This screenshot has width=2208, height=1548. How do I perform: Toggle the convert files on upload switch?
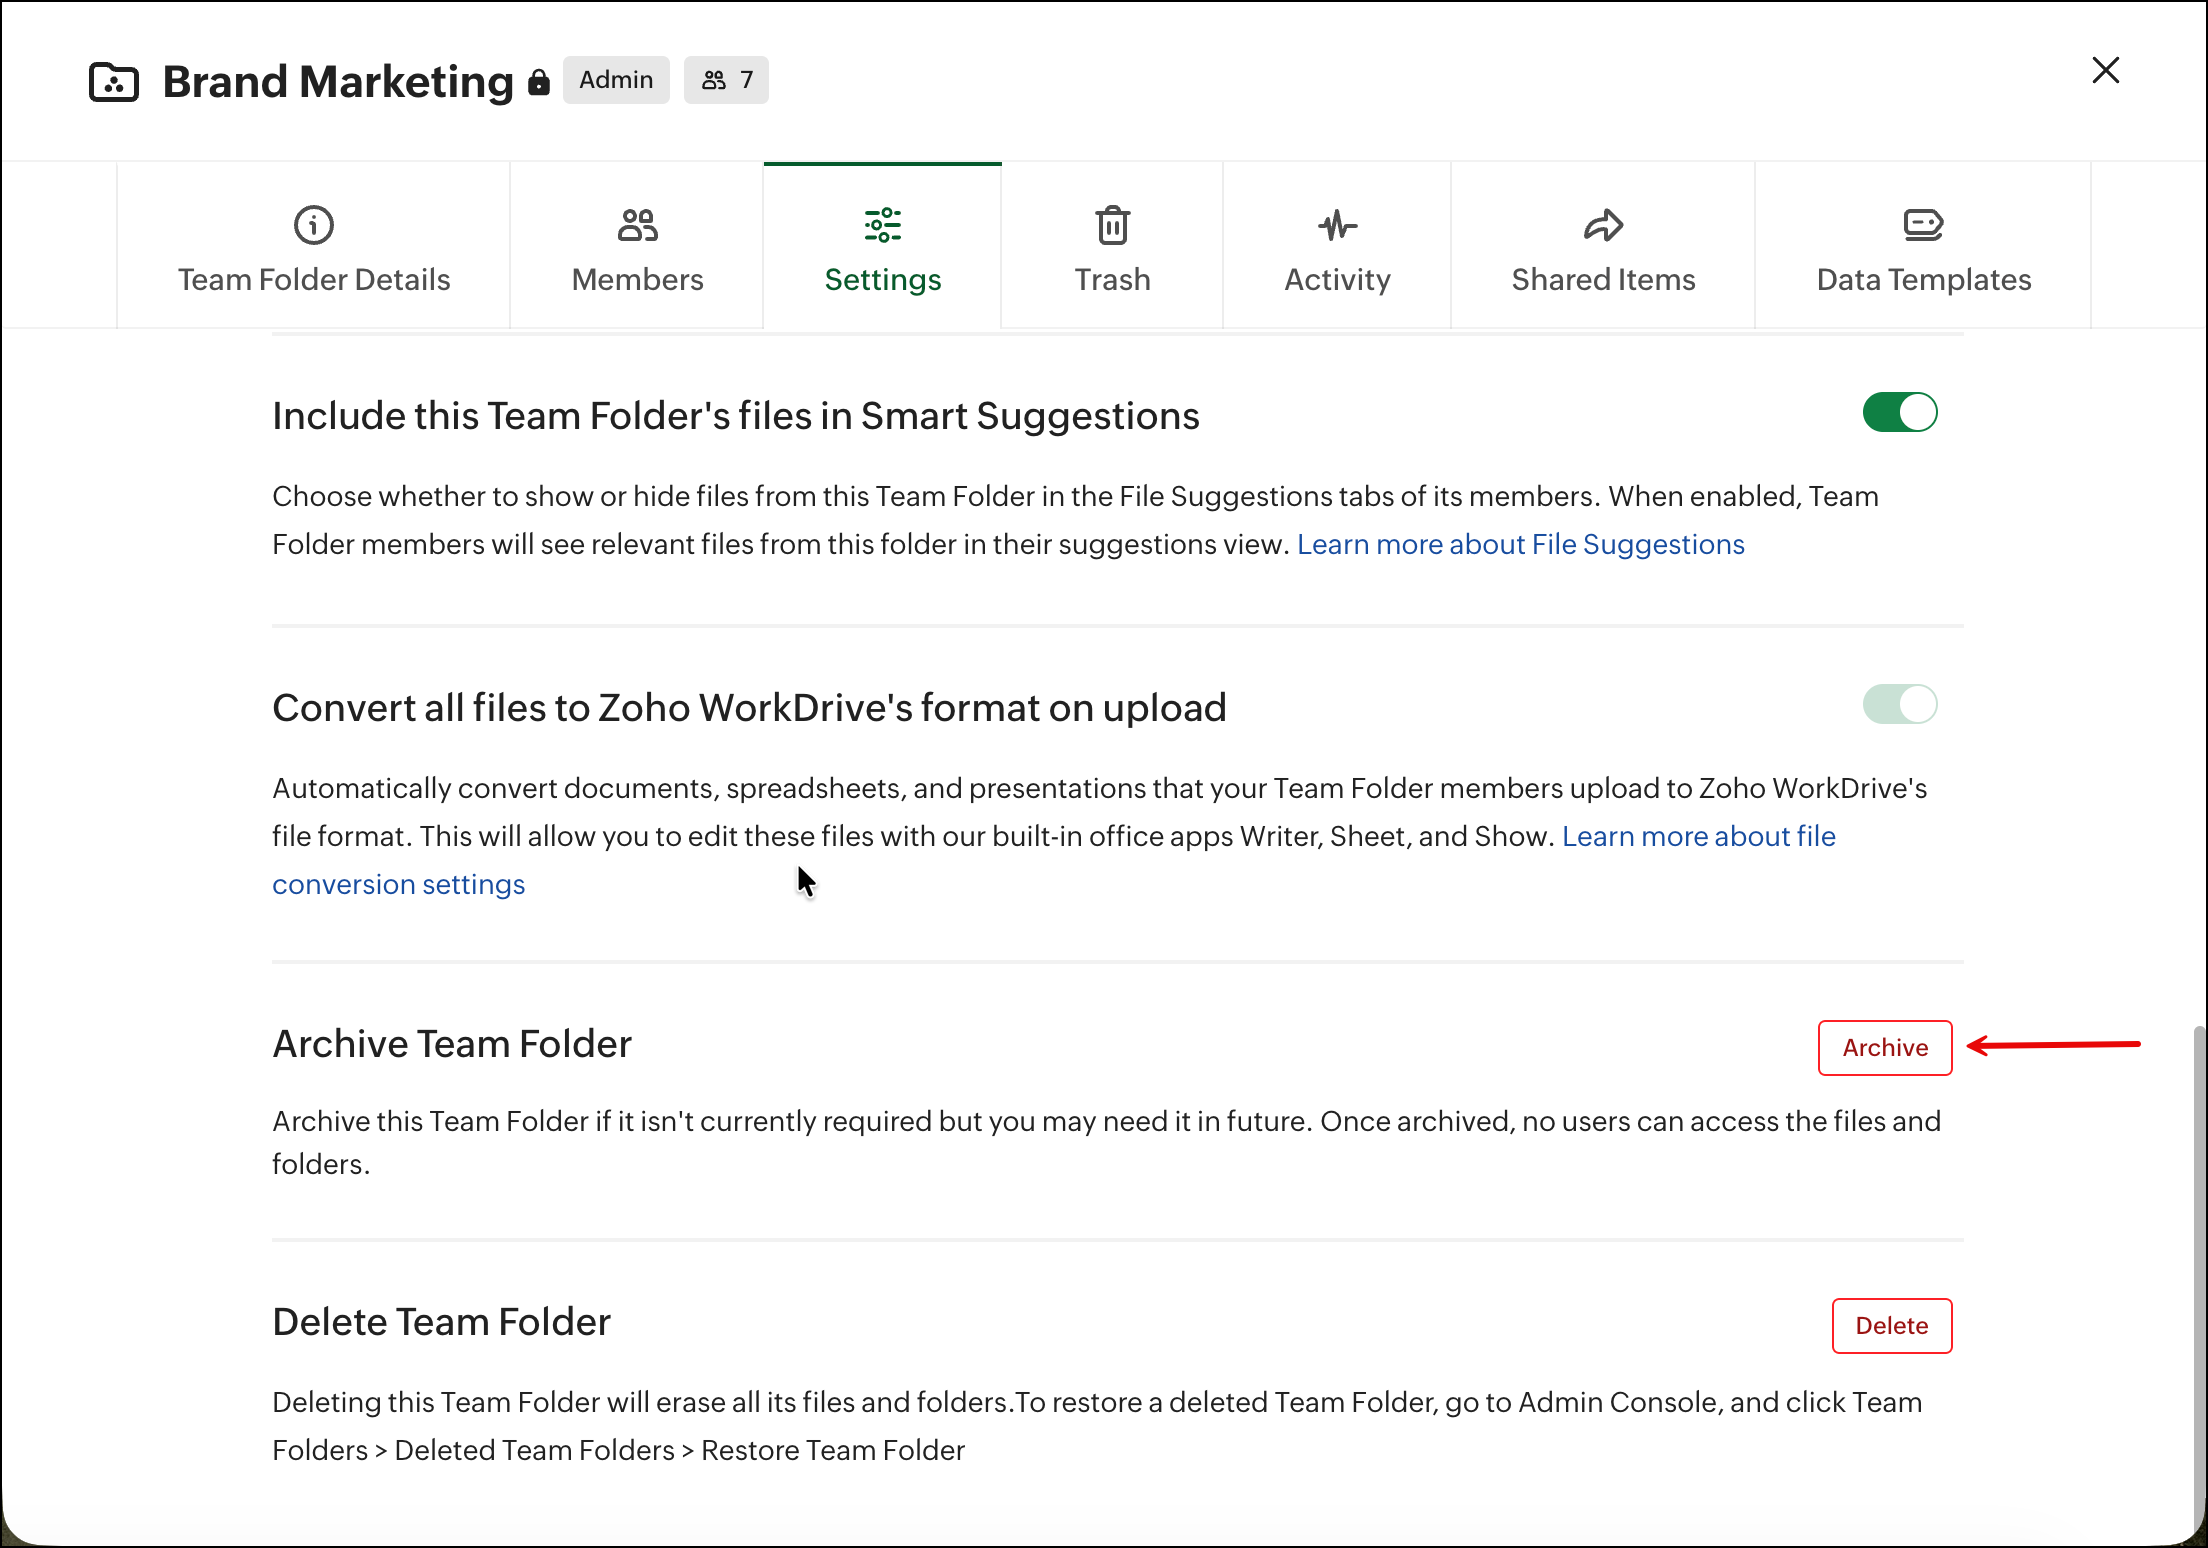tap(1899, 704)
